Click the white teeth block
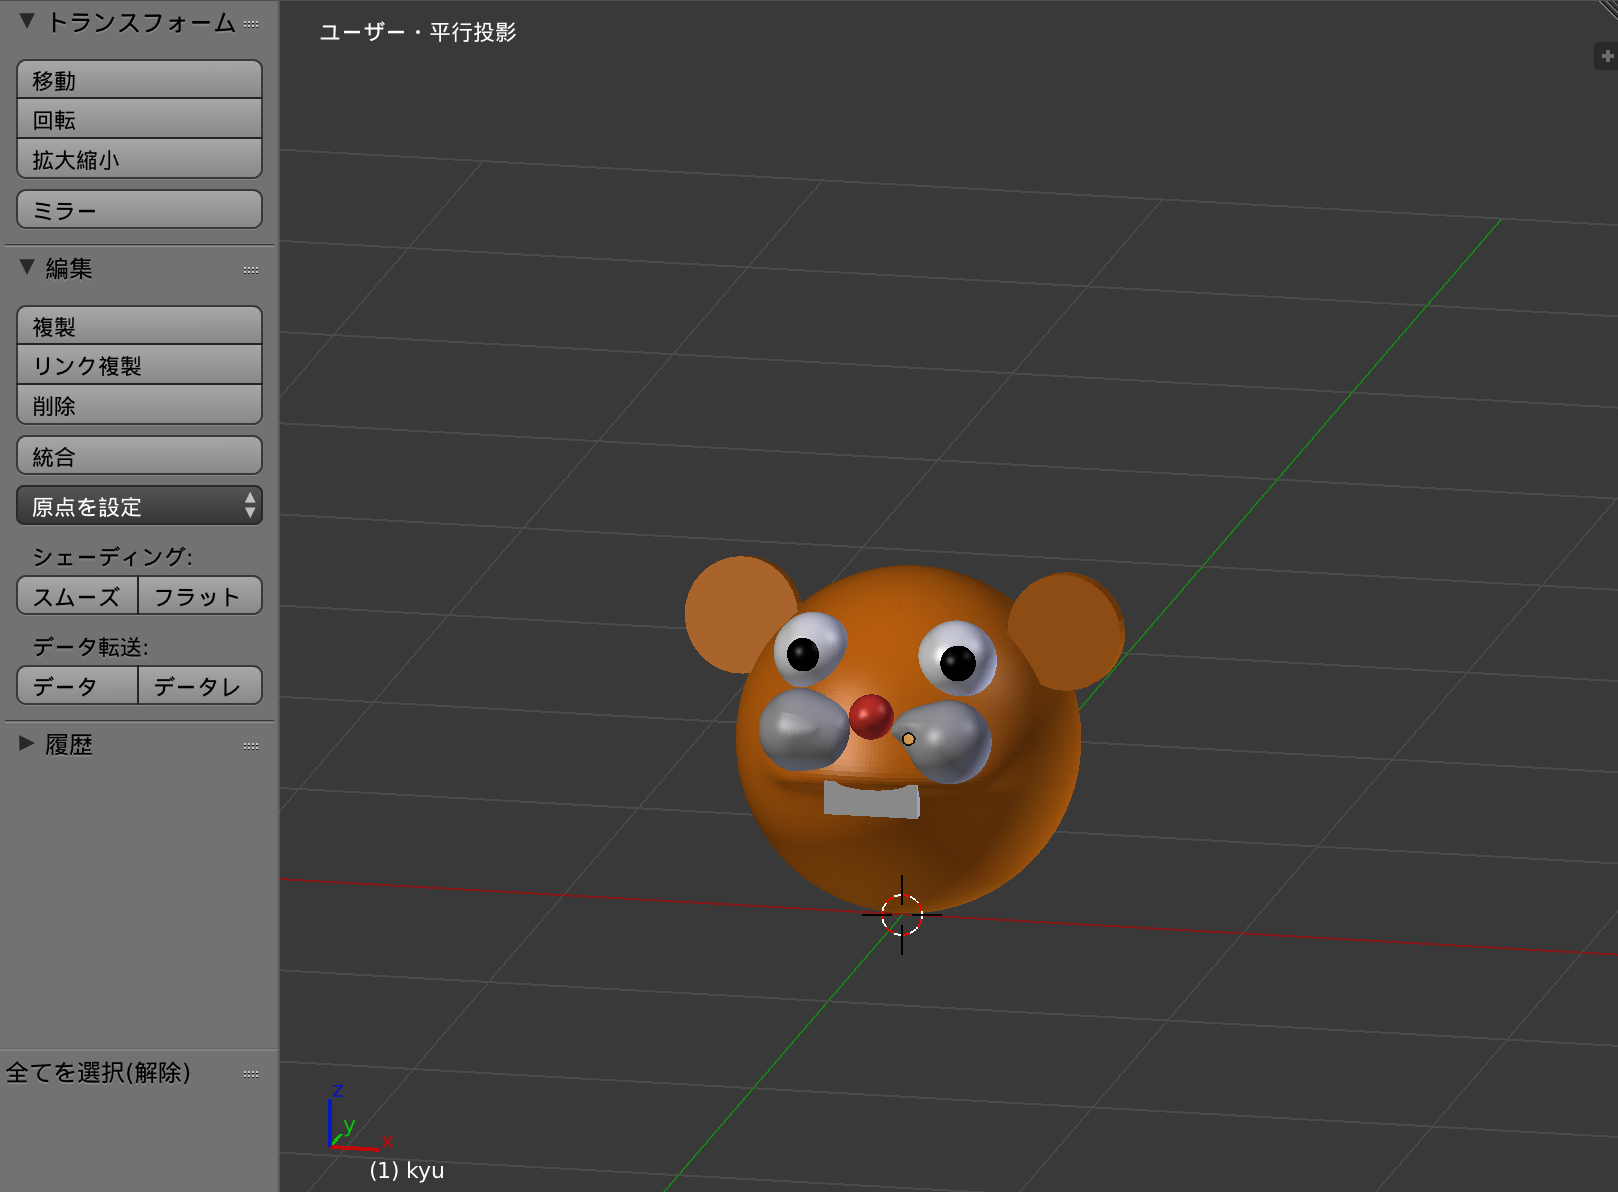1618x1192 pixels. pyautogui.click(x=871, y=800)
